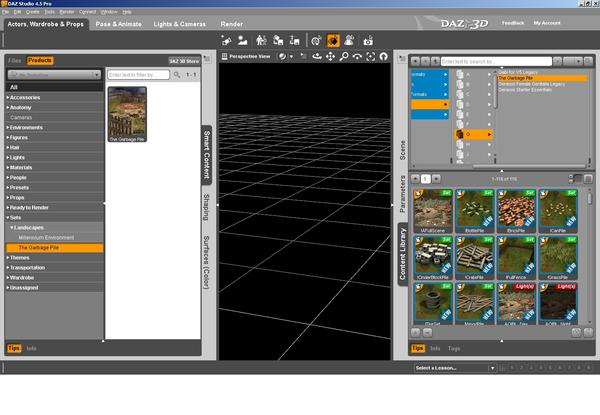
Task: Click the pale figure toolbar icon
Action: point(349,40)
